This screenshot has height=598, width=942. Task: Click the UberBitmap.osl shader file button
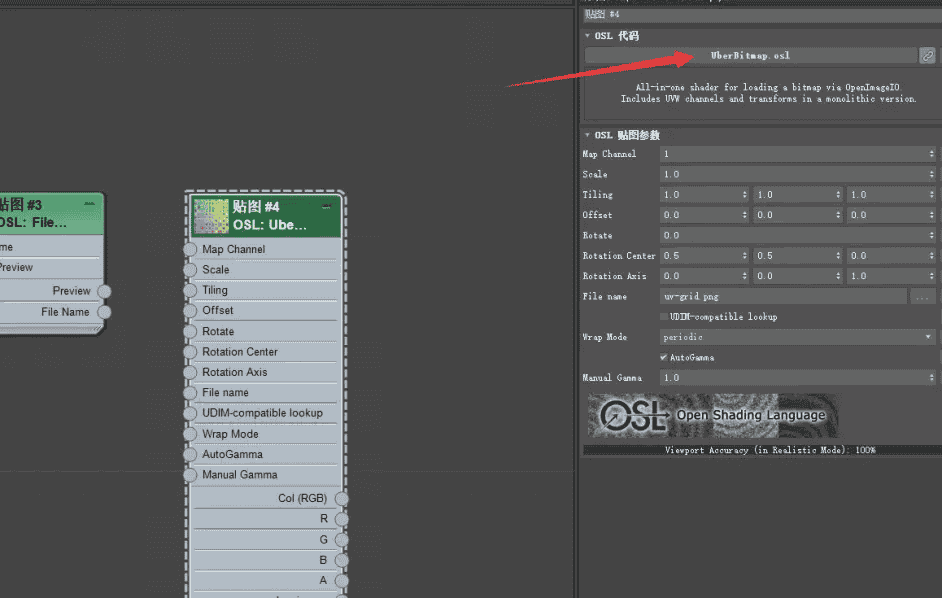[750, 56]
